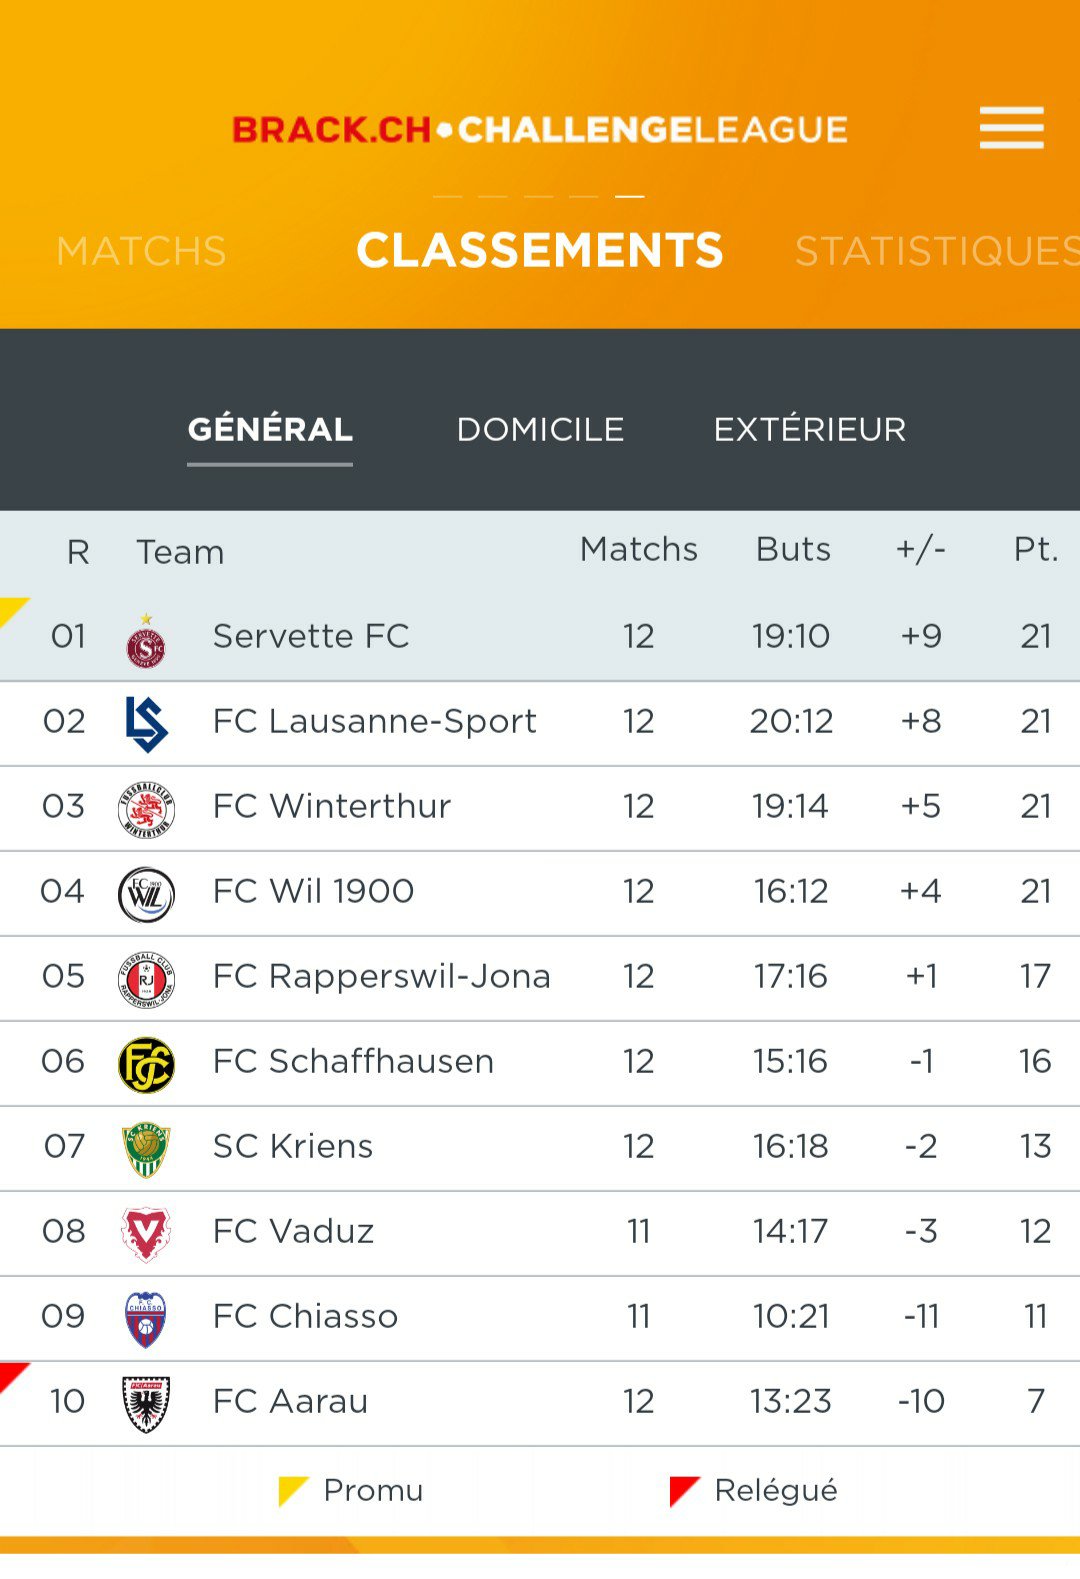Screen dimensions: 1080x1579
Task: Open the Statistiques tab
Action: coord(936,251)
